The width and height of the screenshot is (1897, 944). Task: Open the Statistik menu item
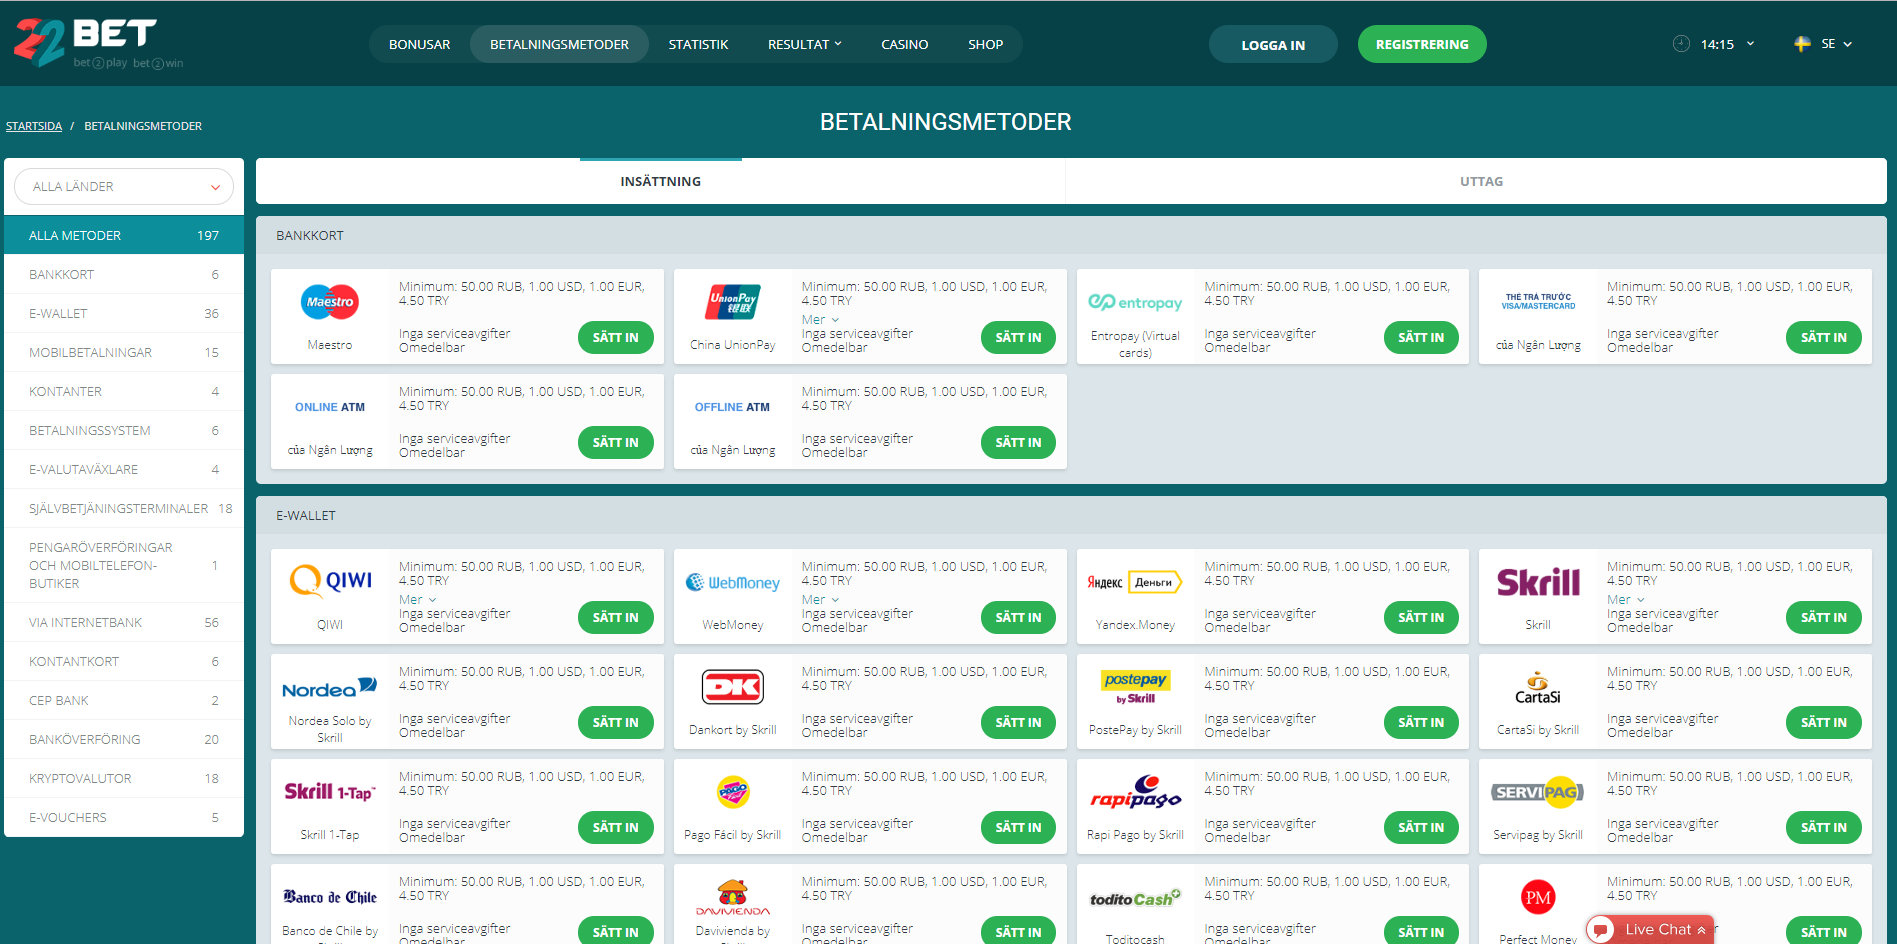click(698, 44)
